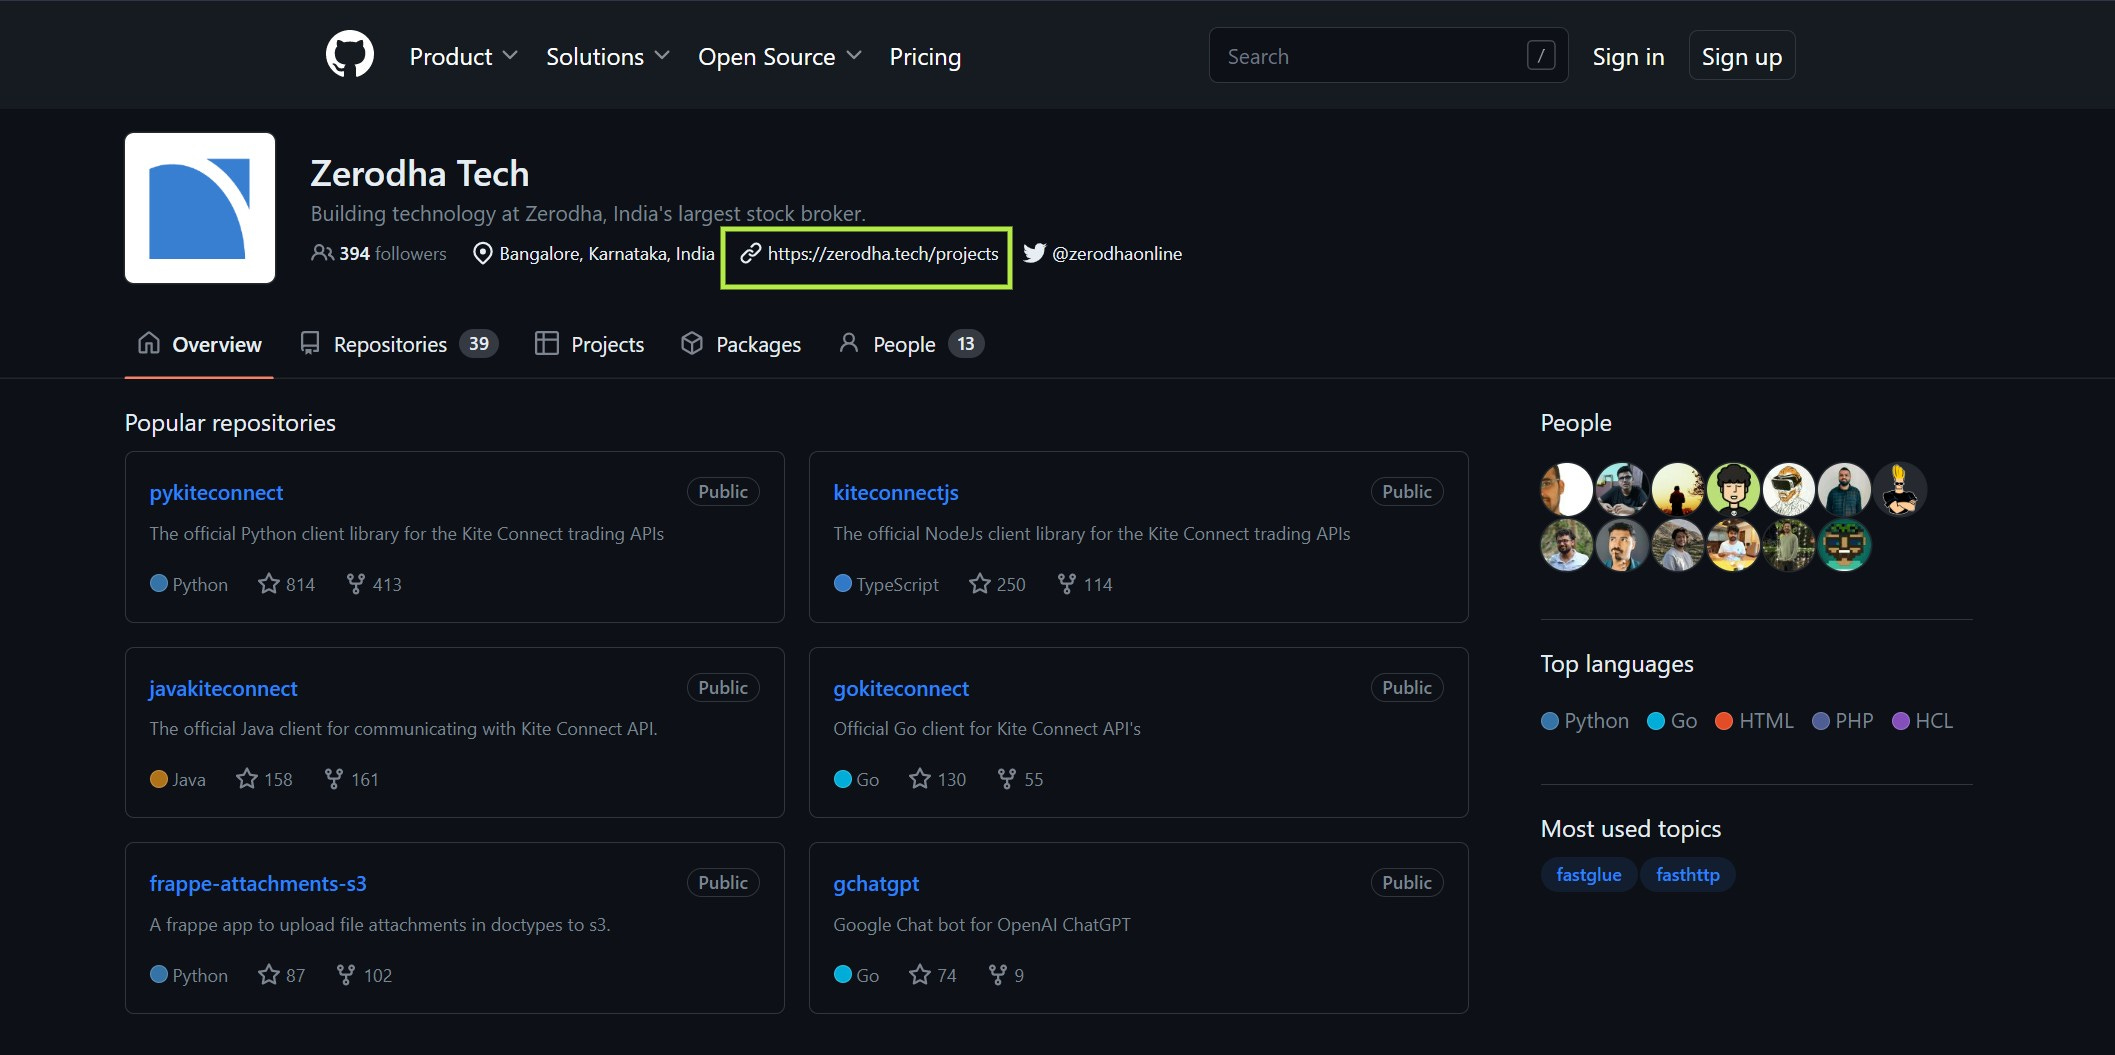The height and width of the screenshot is (1055, 2115).
Task: Open the Zerodha Tech organization avatar
Action: 200,208
